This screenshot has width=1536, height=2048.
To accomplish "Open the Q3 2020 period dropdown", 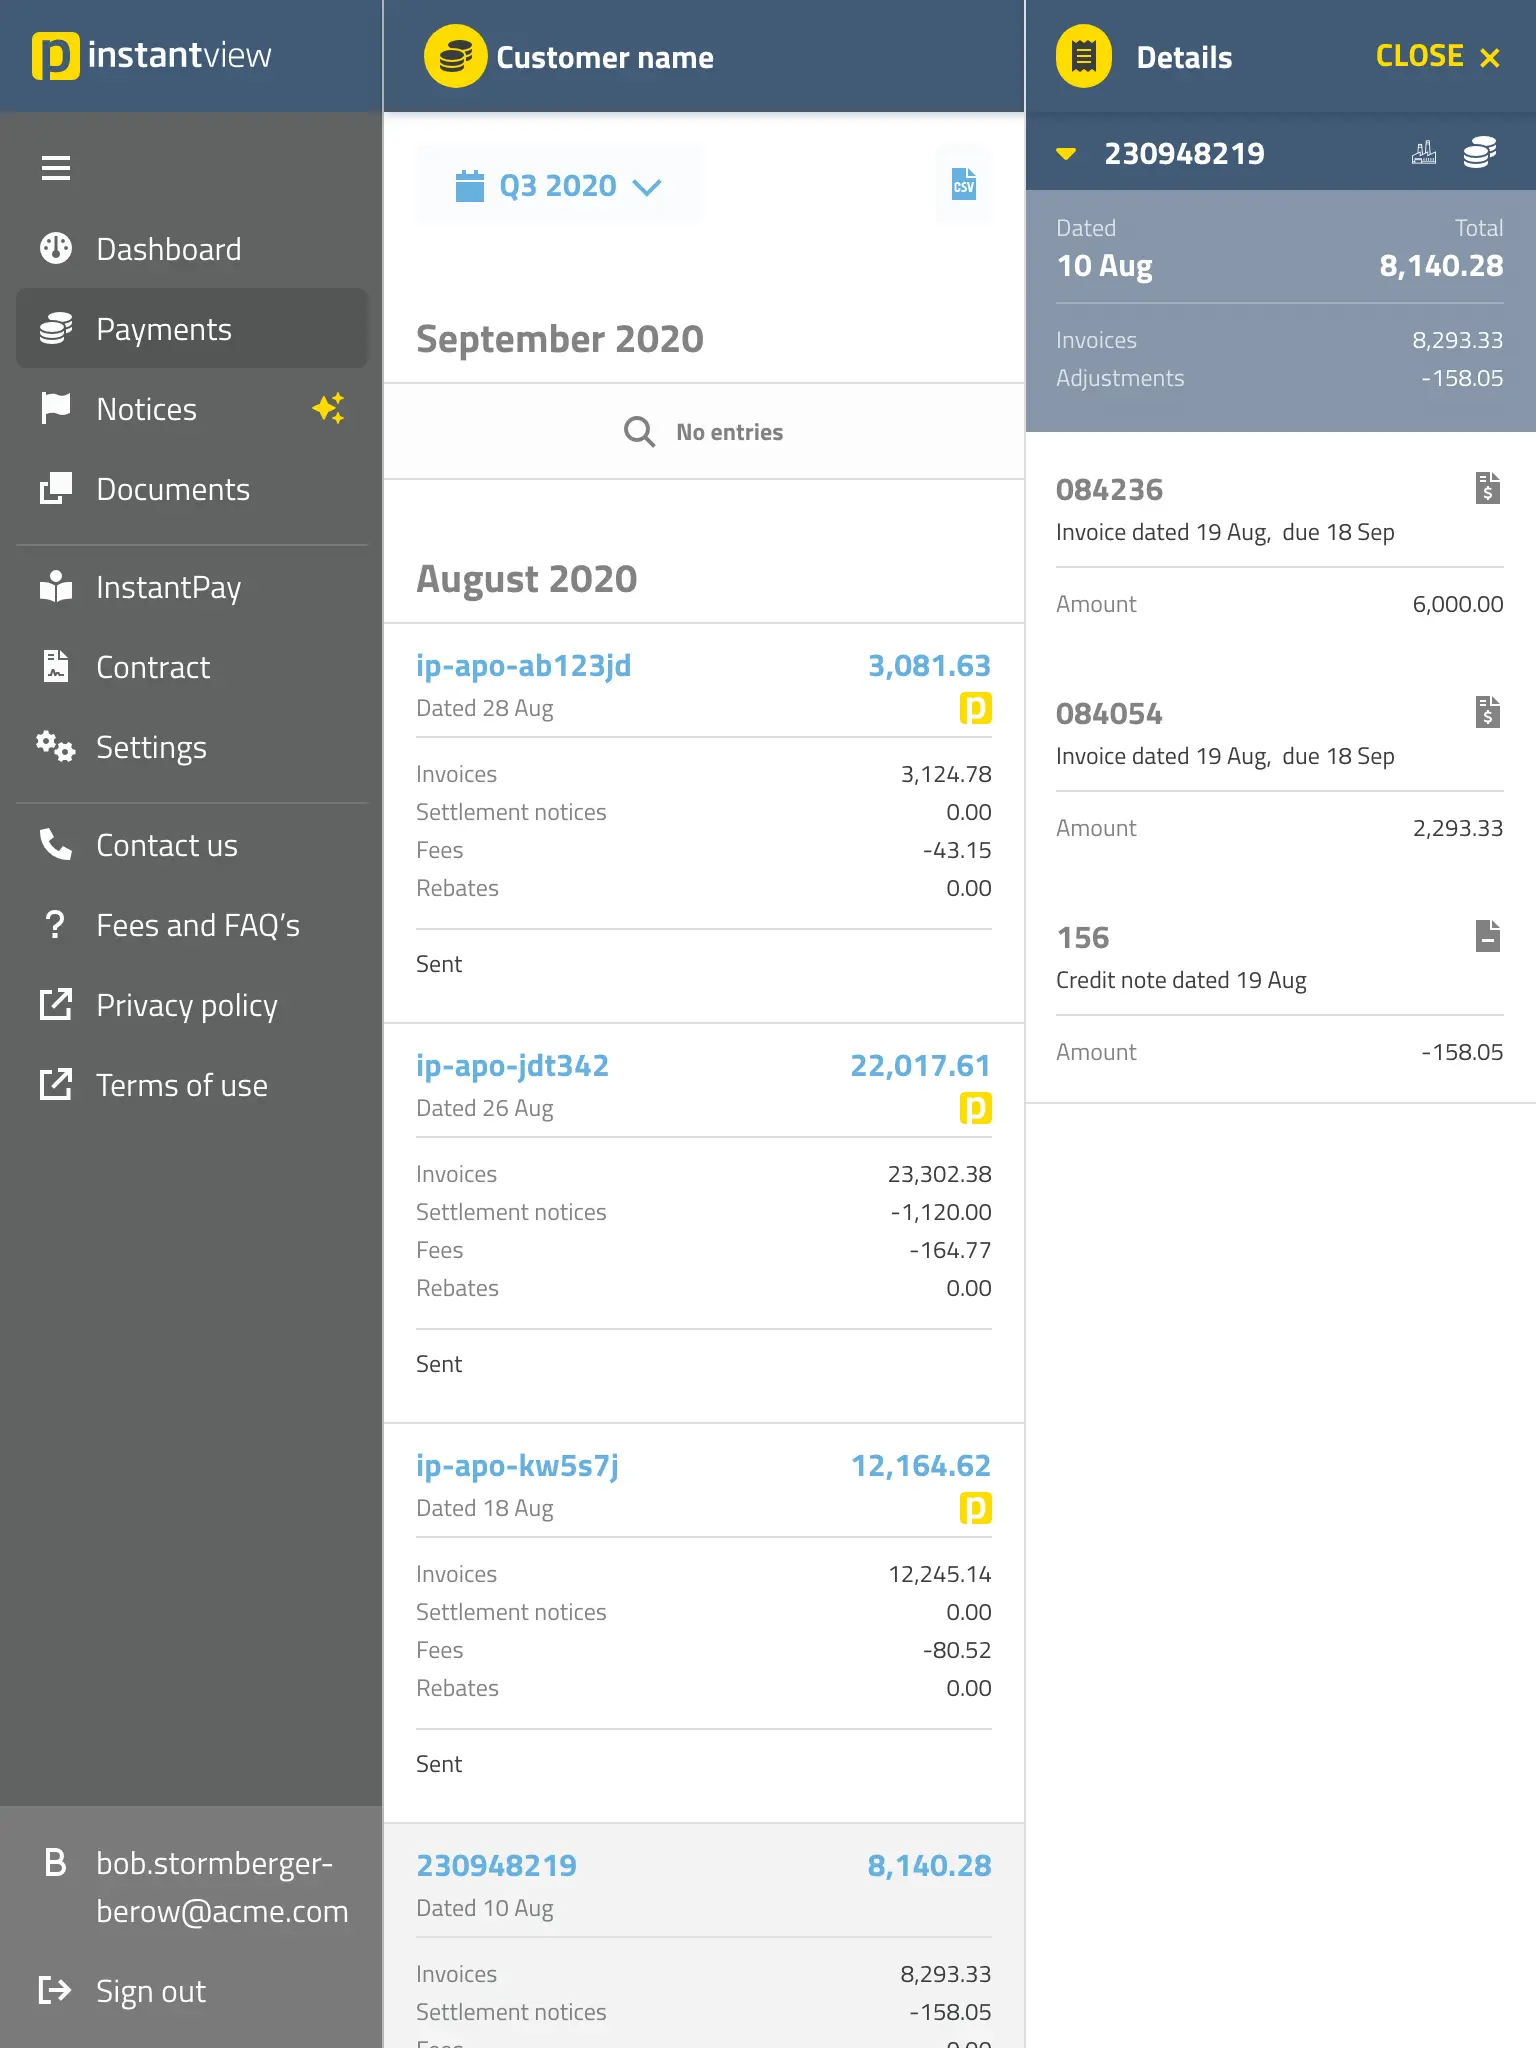I will [x=559, y=186].
